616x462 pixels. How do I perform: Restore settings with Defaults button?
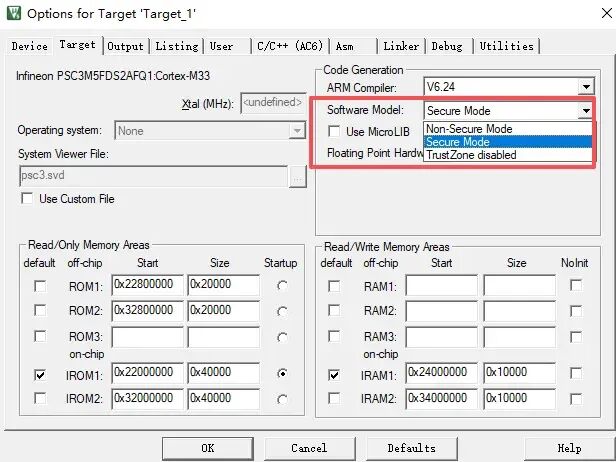(x=412, y=448)
